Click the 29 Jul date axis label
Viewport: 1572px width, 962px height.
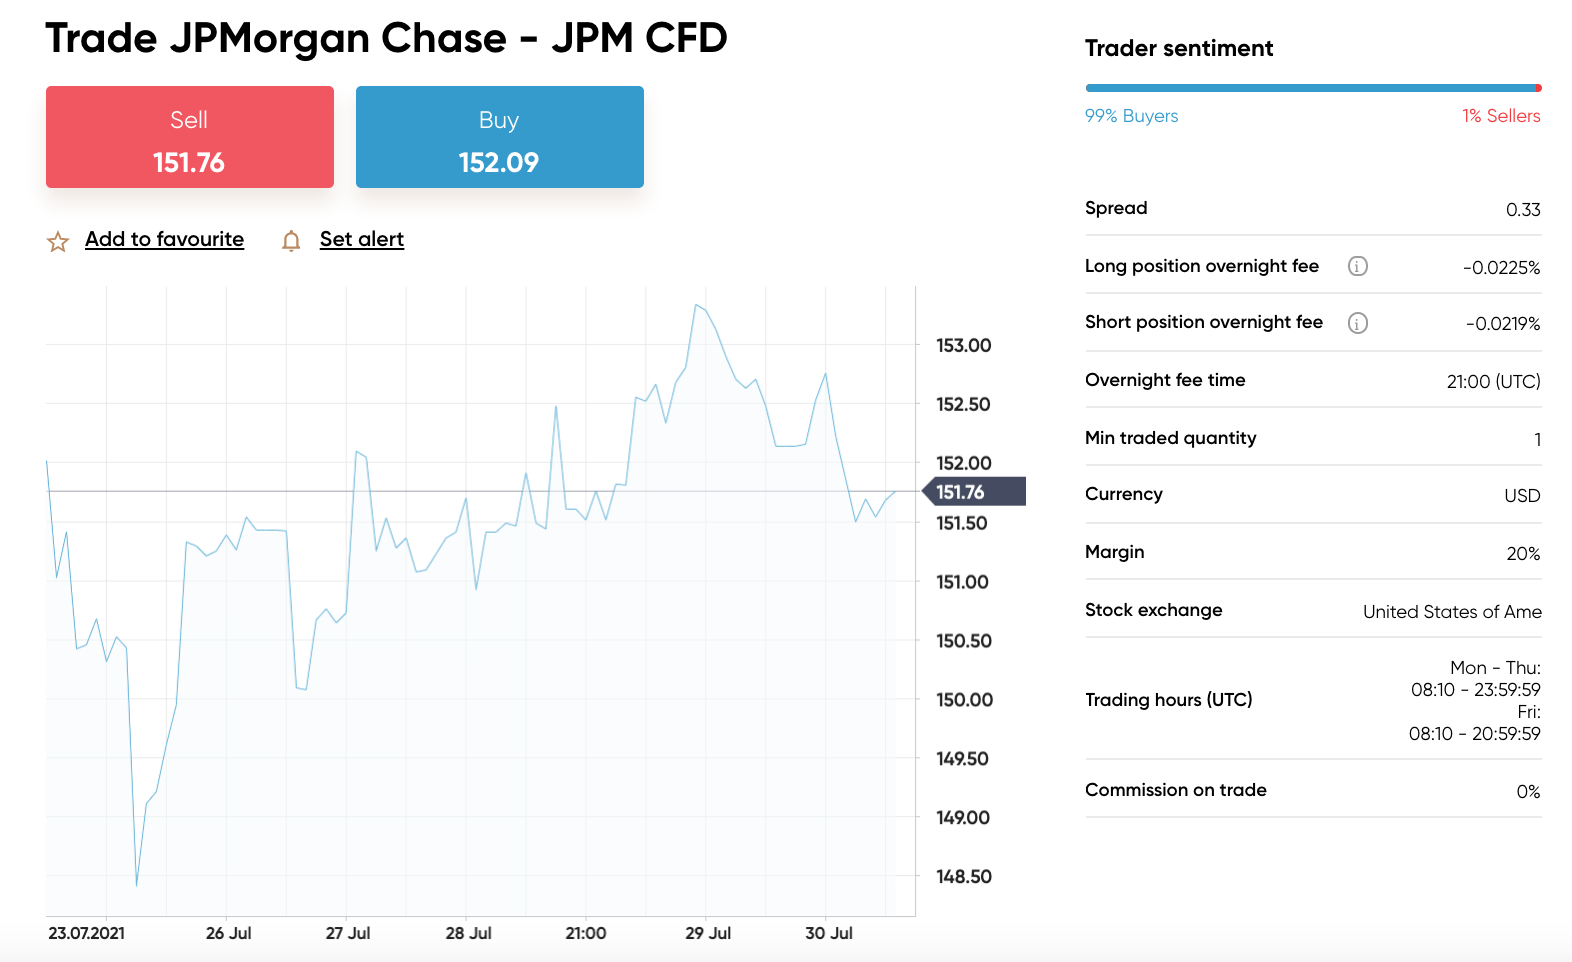point(708,933)
